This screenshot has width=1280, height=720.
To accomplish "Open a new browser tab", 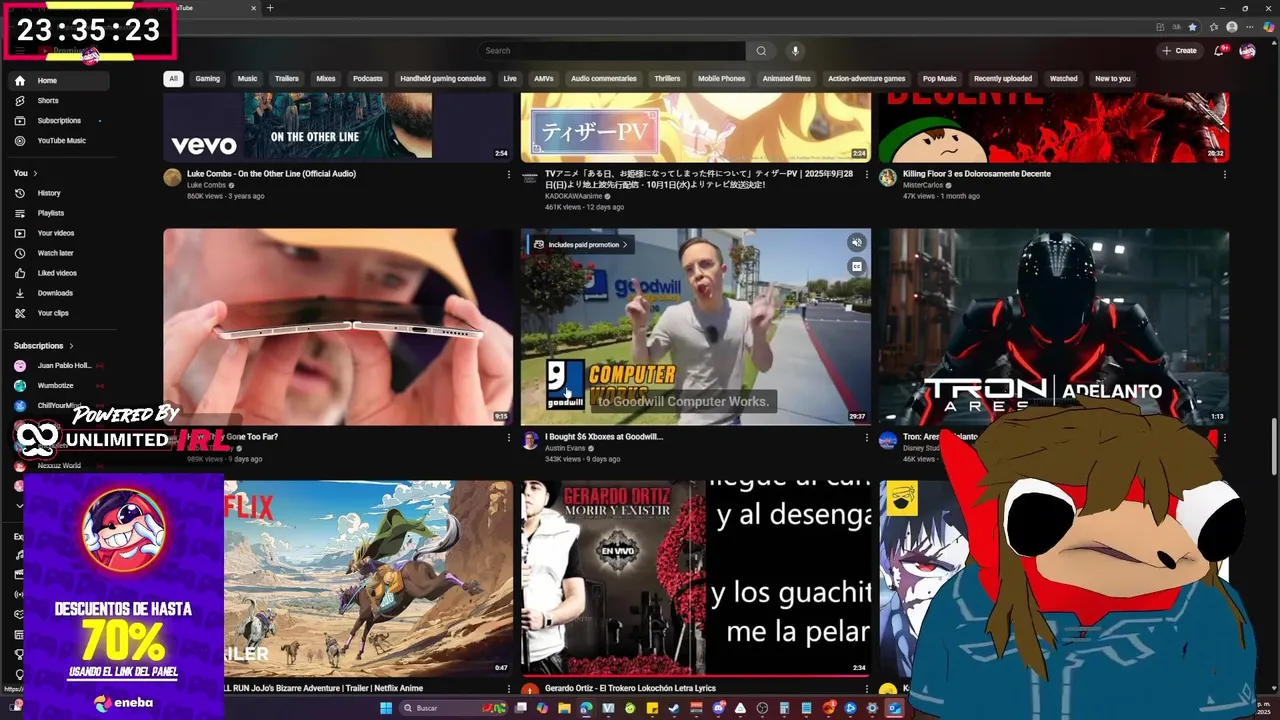I will (270, 8).
